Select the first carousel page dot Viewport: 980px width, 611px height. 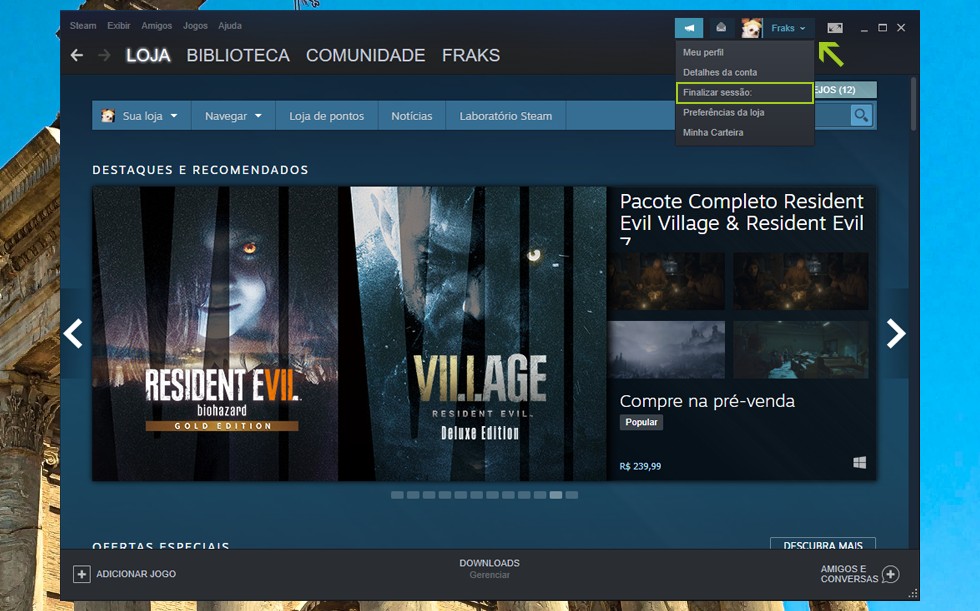[x=397, y=495]
